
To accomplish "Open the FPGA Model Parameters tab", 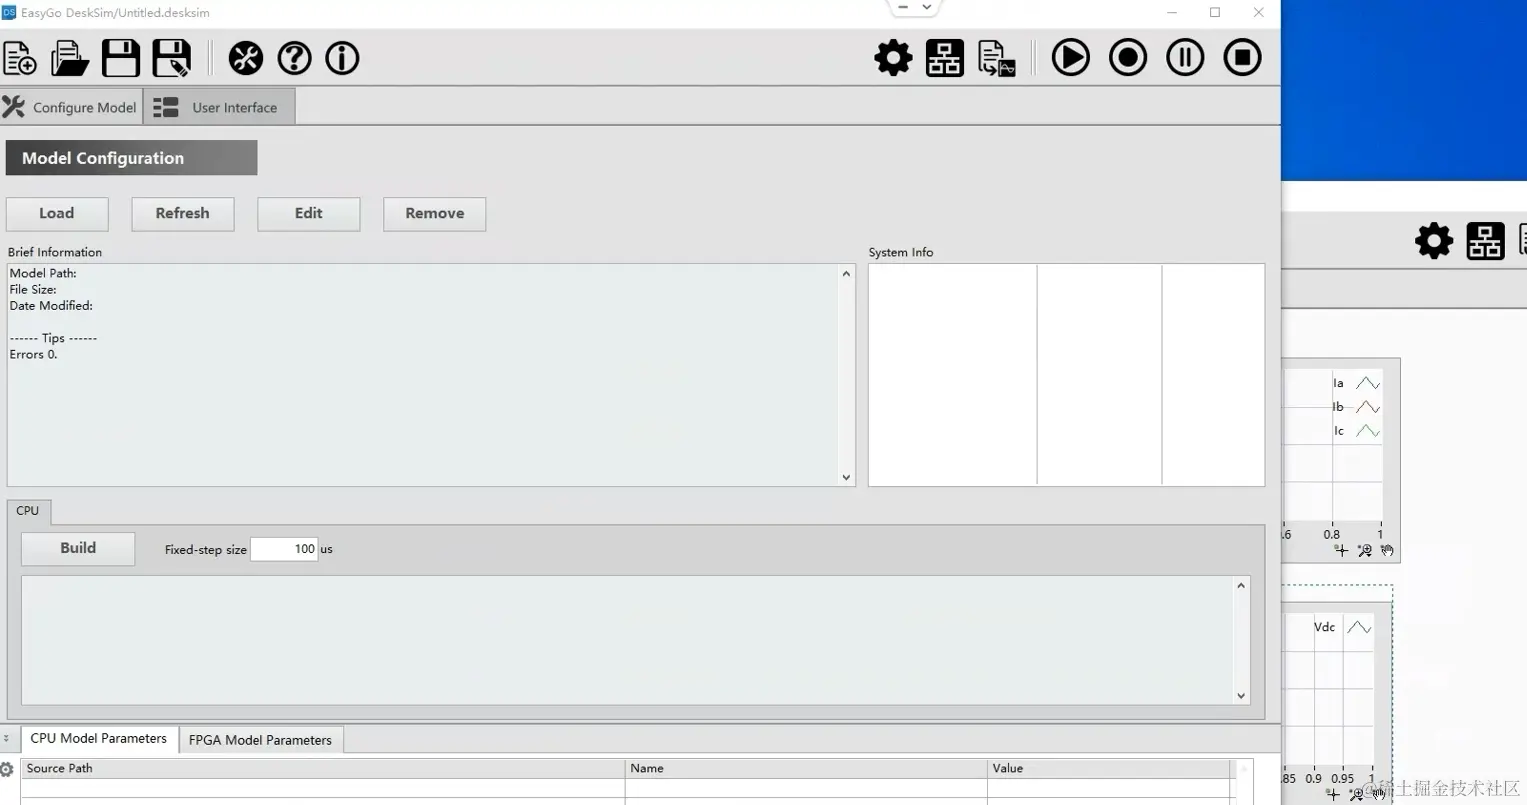I will pyautogui.click(x=260, y=740).
